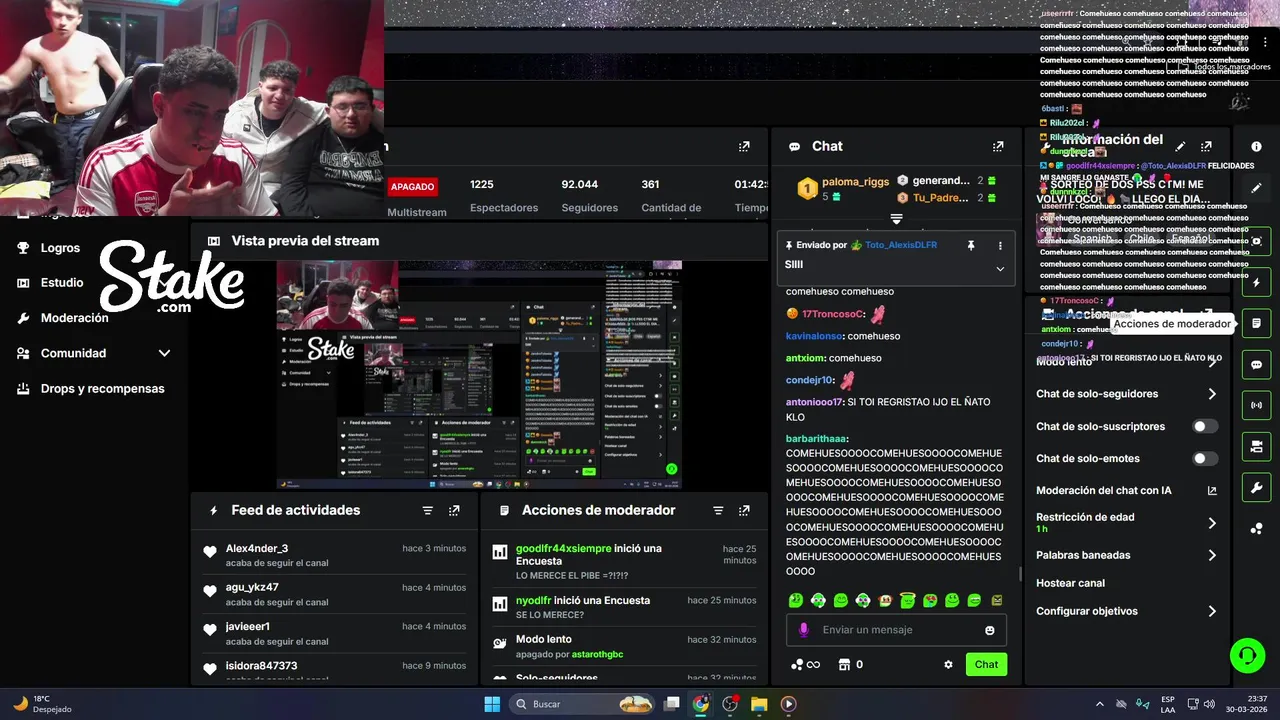The image size is (1280, 720).
Task: Click agu_ykz47 in activity feed
Action: coord(252,588)
